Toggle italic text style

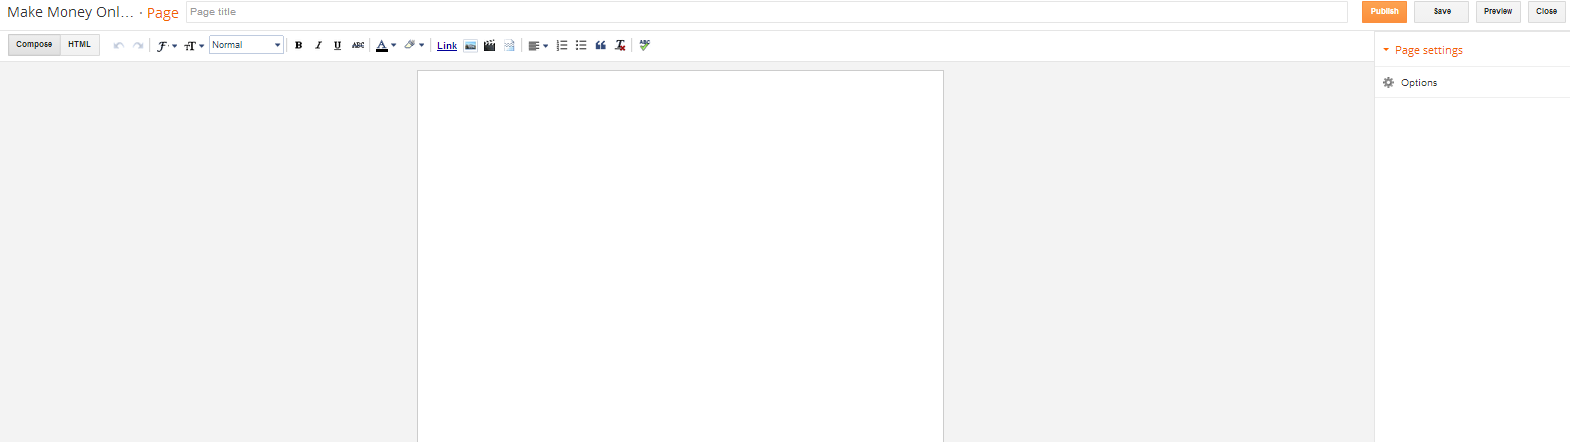(x=318, y=45)
